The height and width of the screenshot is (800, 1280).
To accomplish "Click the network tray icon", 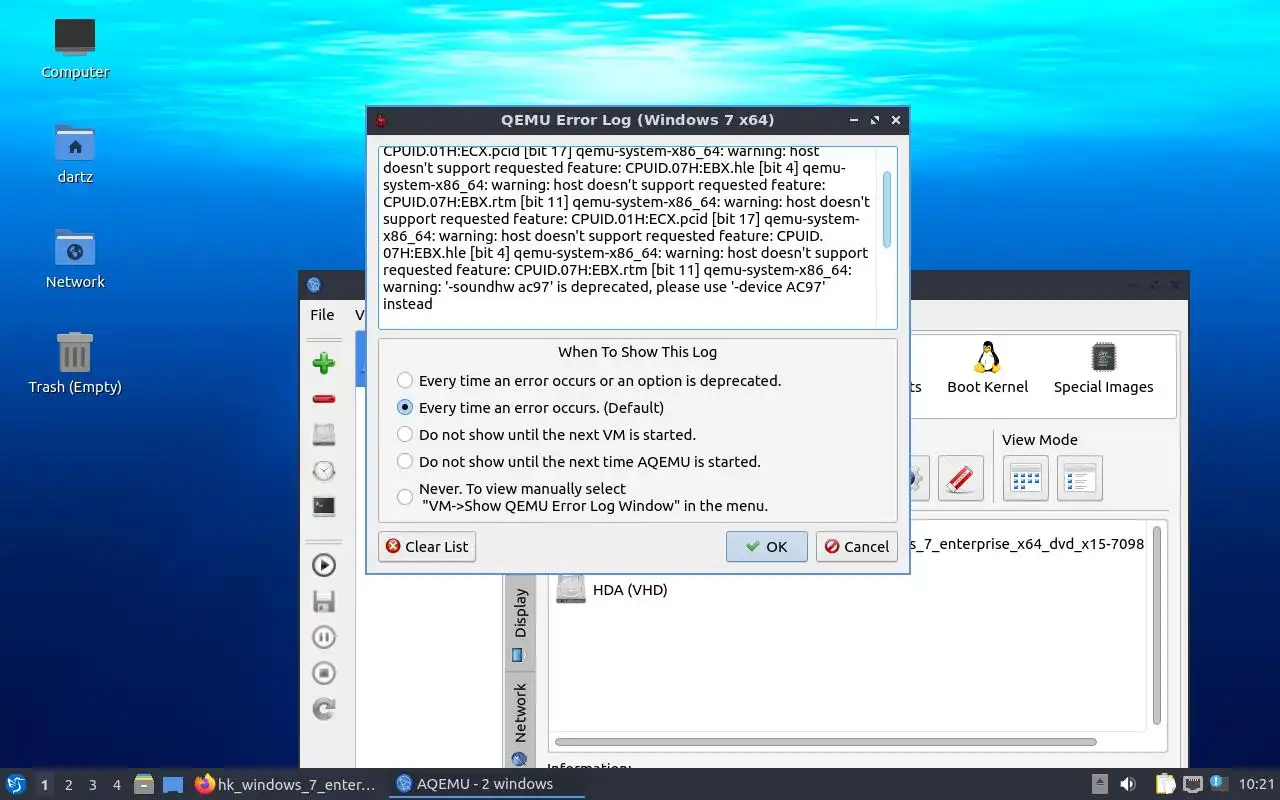I will tap(1192, 784).
